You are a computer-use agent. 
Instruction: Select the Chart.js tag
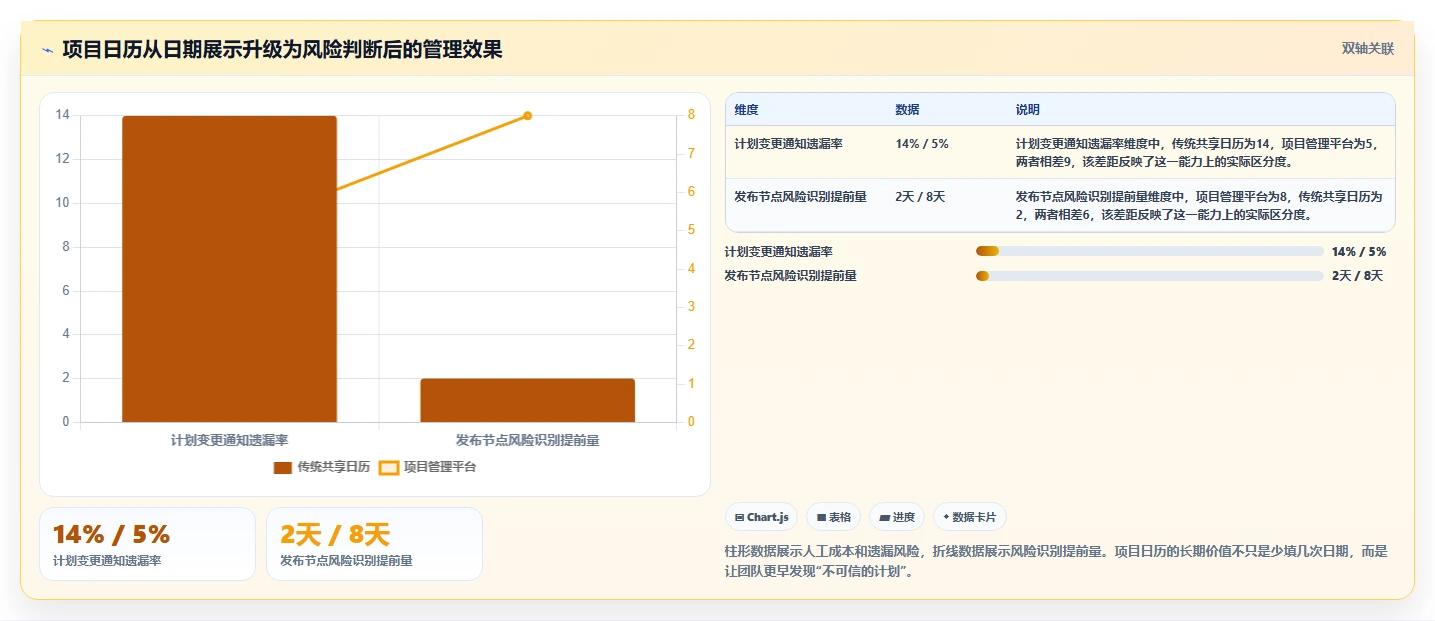[761, 517]
